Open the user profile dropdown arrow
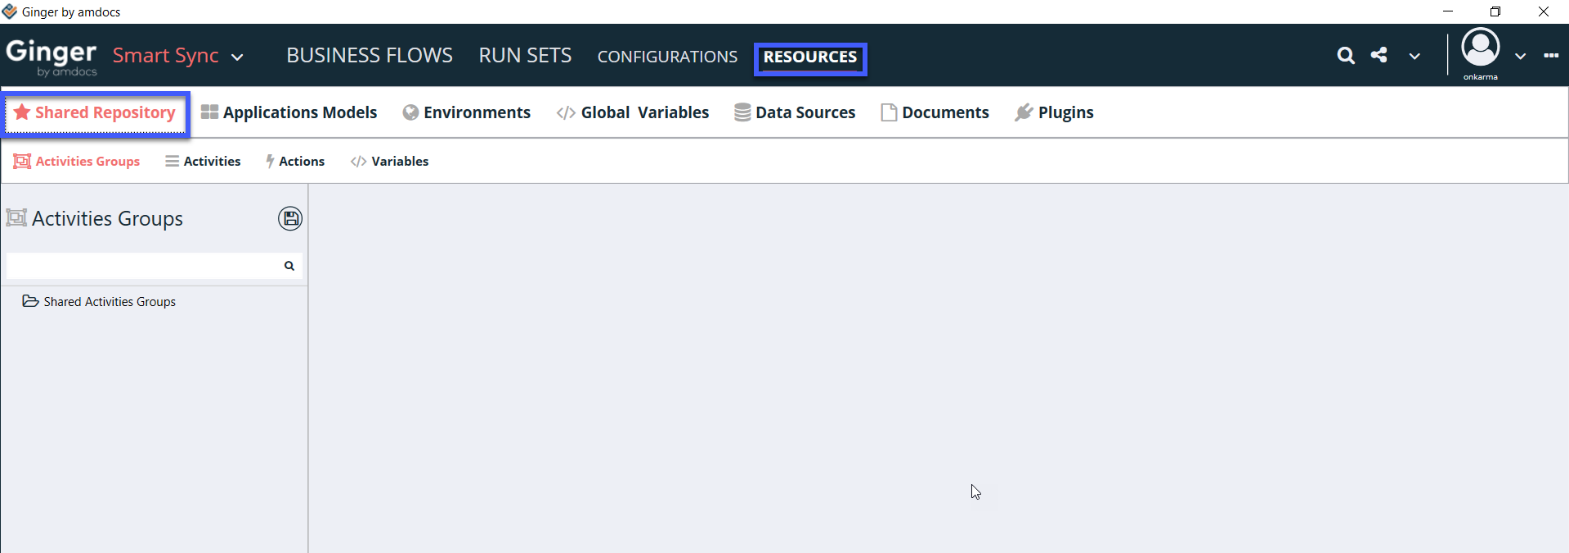Viewport: 1569px width, 553px height. coord(1520,56)
